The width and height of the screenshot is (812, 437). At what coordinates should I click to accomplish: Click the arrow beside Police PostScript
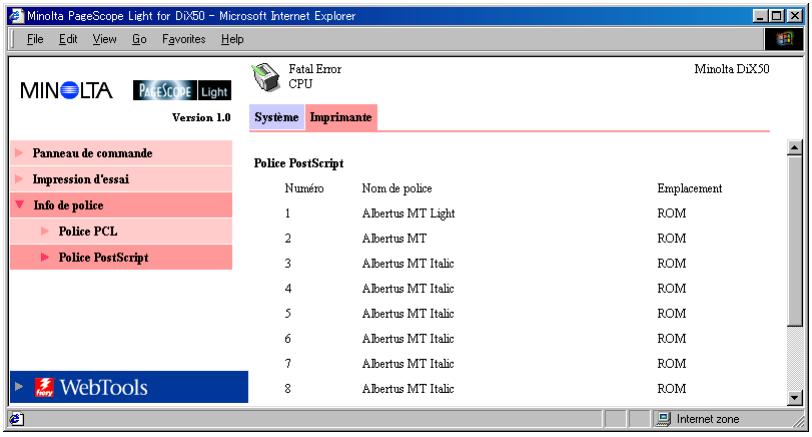point(45,257)
